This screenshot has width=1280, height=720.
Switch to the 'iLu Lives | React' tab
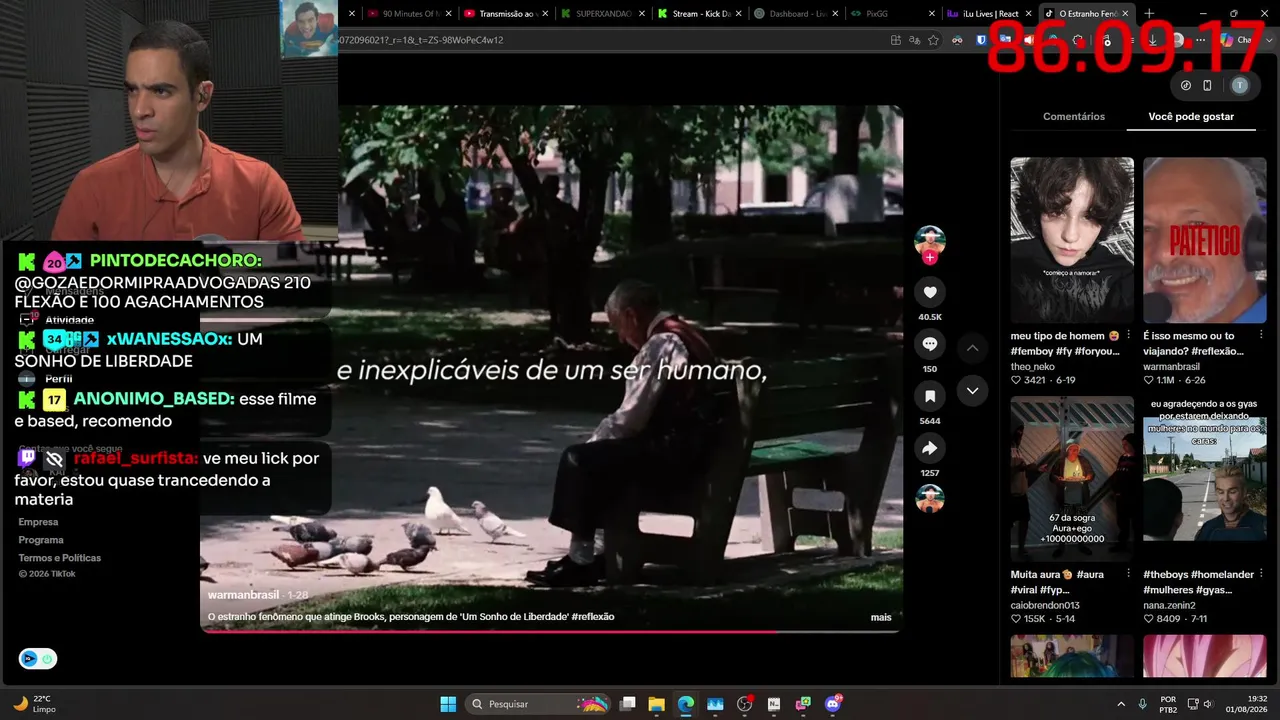[x=988, y=14]
